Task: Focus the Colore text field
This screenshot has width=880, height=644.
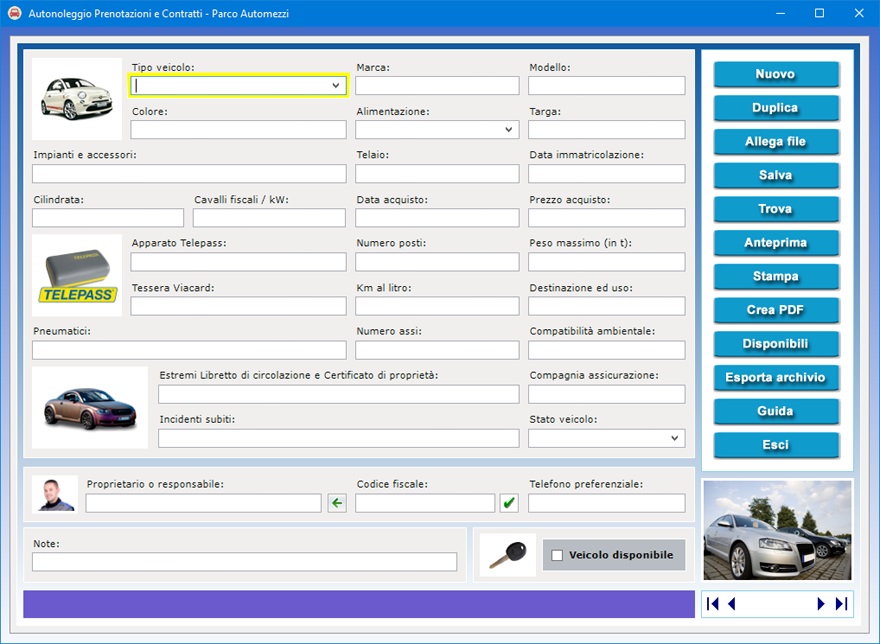Action: (239, 130)
